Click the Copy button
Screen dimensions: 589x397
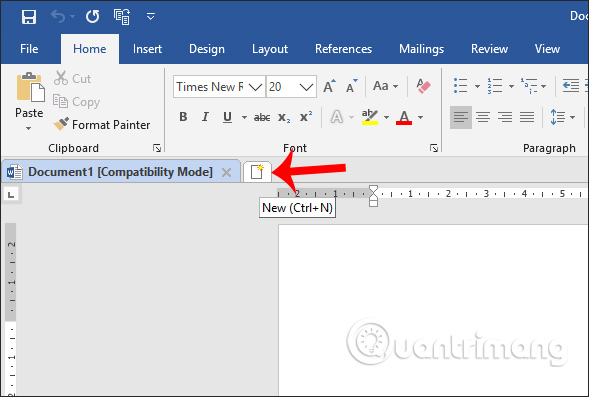point(76,102)
